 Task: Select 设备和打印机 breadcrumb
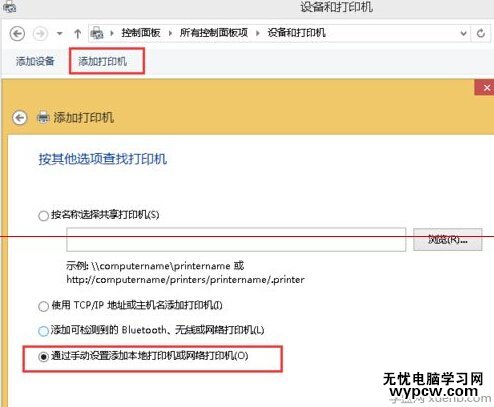pos(296,33)
